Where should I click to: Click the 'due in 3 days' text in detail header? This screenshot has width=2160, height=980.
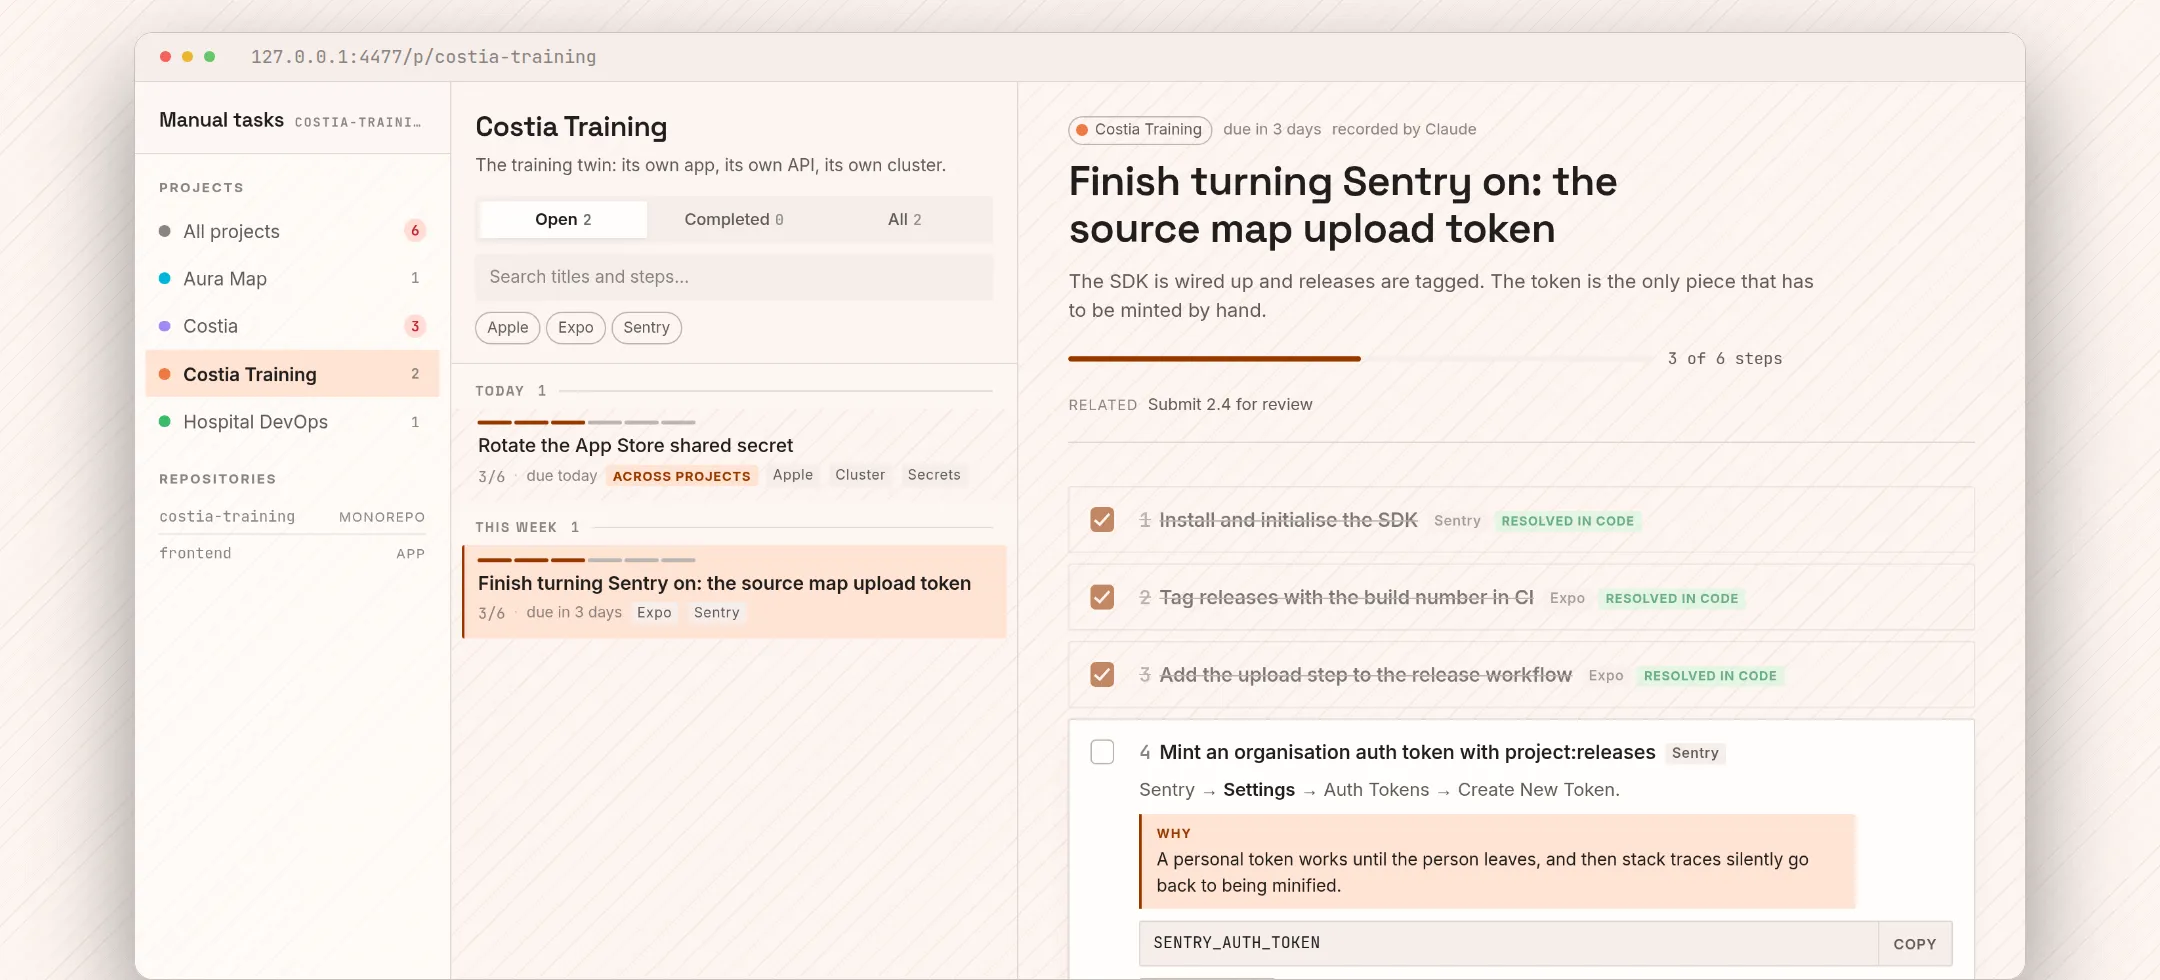coord(1272,129)
